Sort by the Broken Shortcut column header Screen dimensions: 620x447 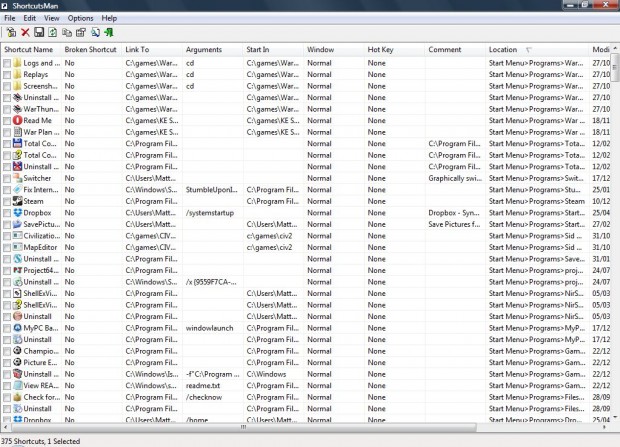coord(92,49)
